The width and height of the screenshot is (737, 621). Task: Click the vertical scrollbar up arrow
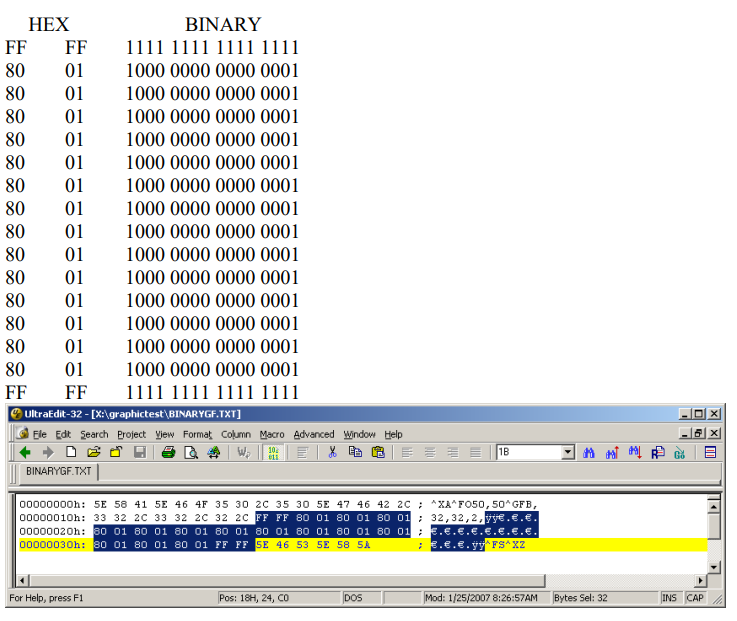pyautogui.click(x=713, y=506)
